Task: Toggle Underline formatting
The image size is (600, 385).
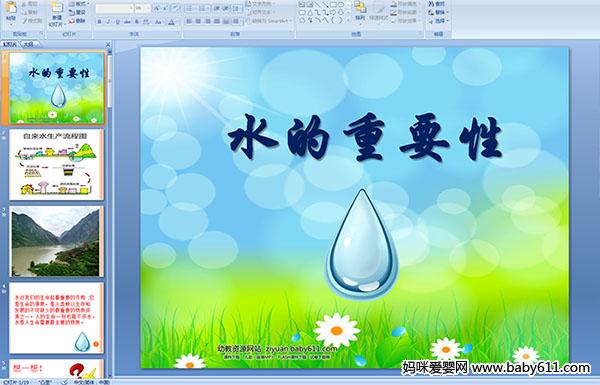Action: pyautogui.click(x=117, y=22)
